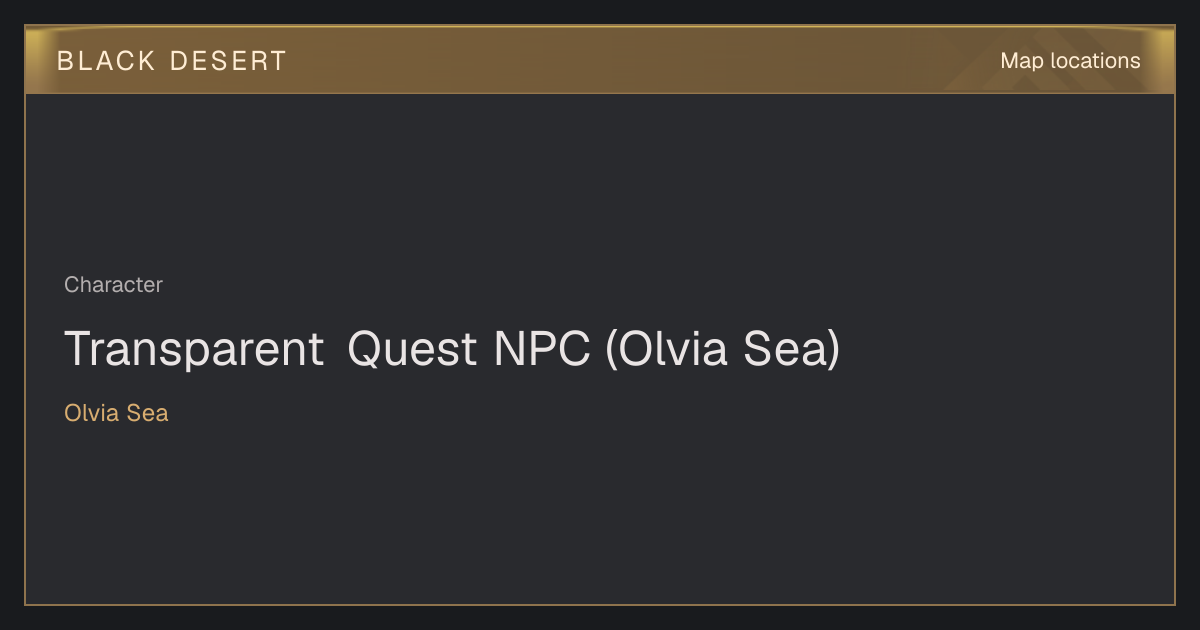Image resolution: width=1200 pixels, height=630 pixels.
Task: Select the Olvia Sea gold subtitle link
Action: pyautogui.click(x=116, y=413)
